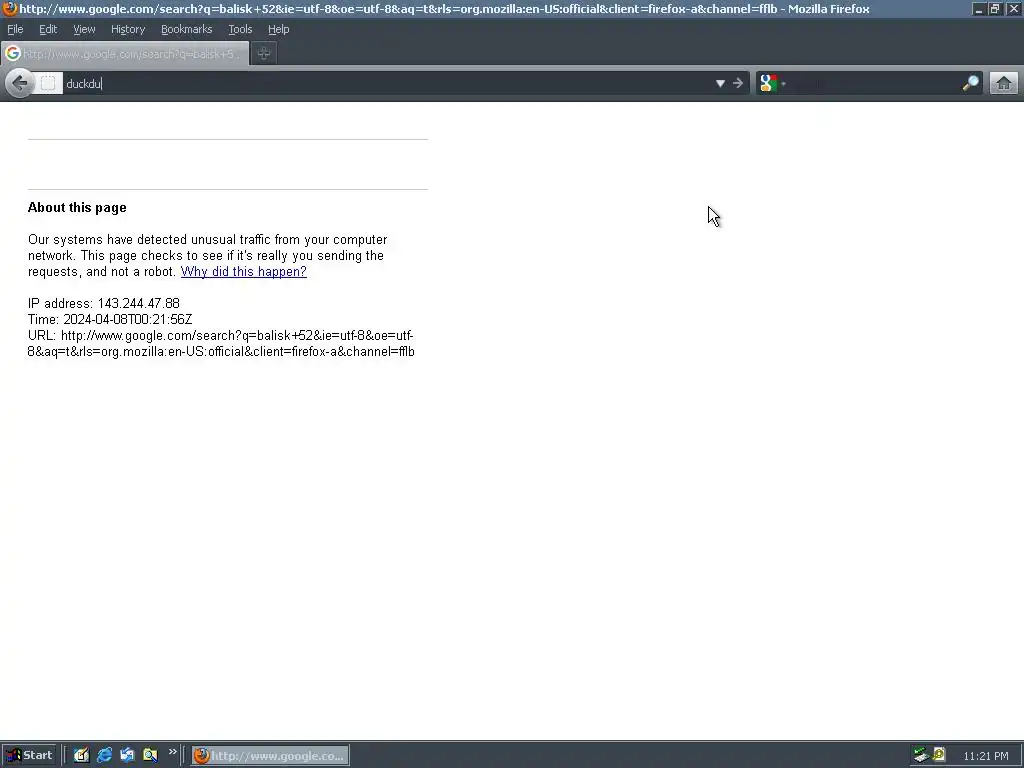Launch the first quick launch notepad icon

coord(81,756)
